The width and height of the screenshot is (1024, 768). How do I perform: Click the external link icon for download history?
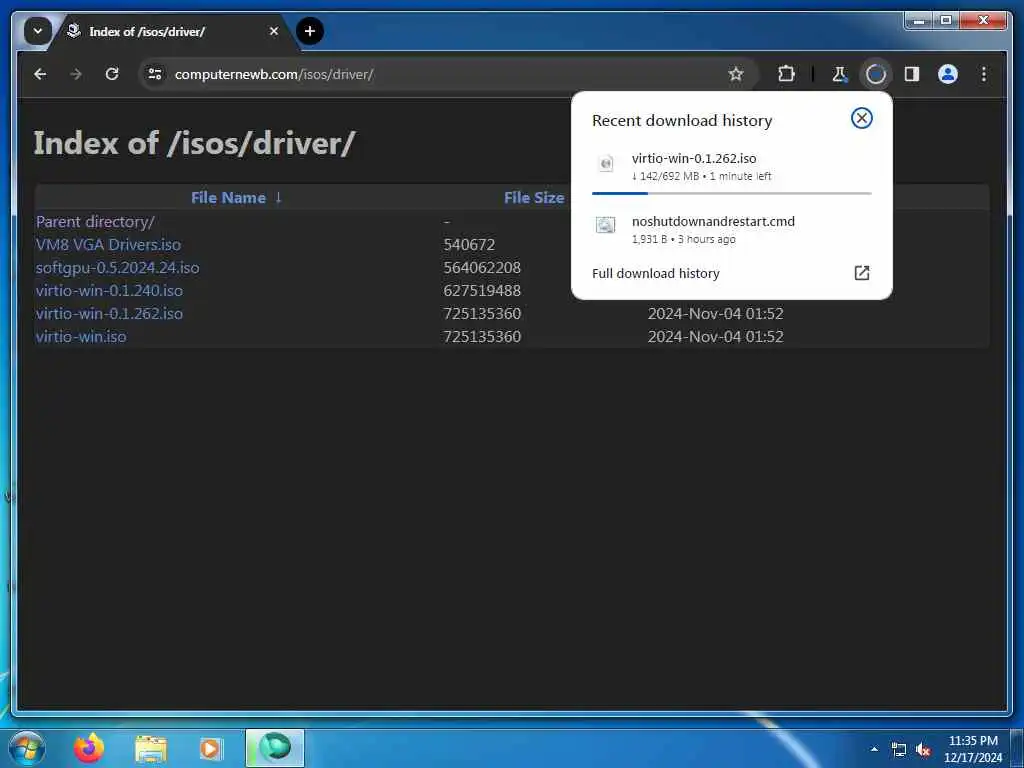(861, 273)
